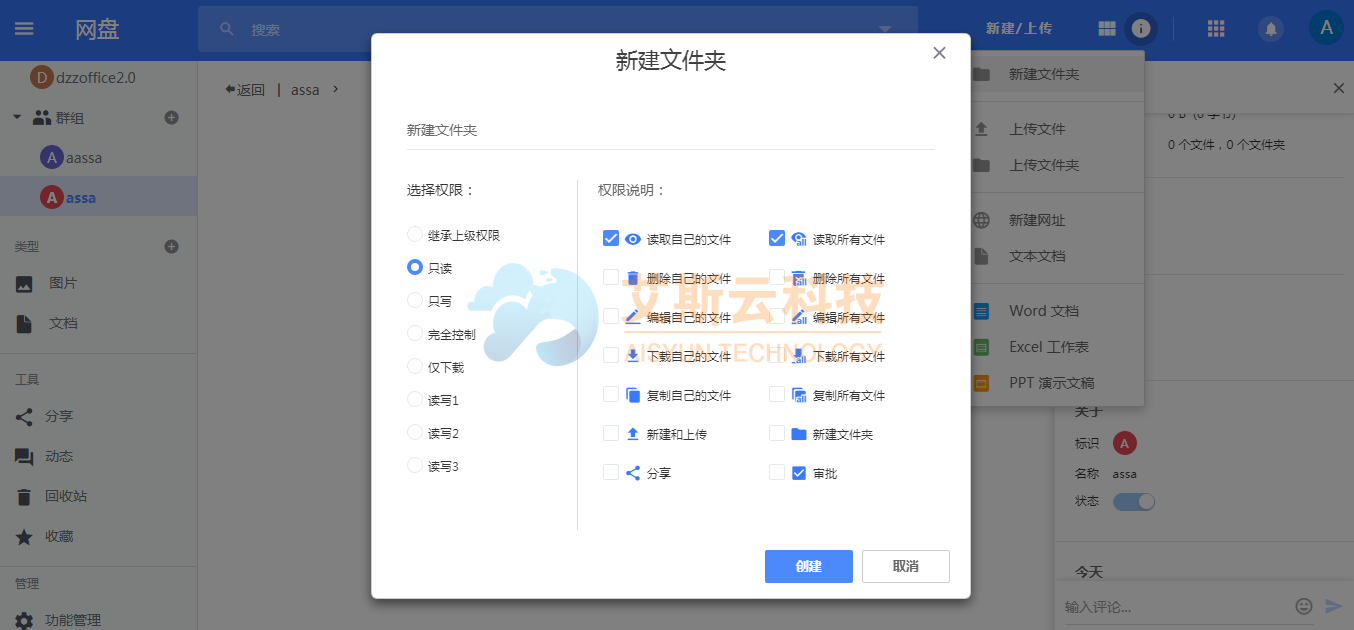Select the 完全控制 permission option
The width and height of the screenshot is (1354, 630).
pyautogui.click(x=414, y=333)
